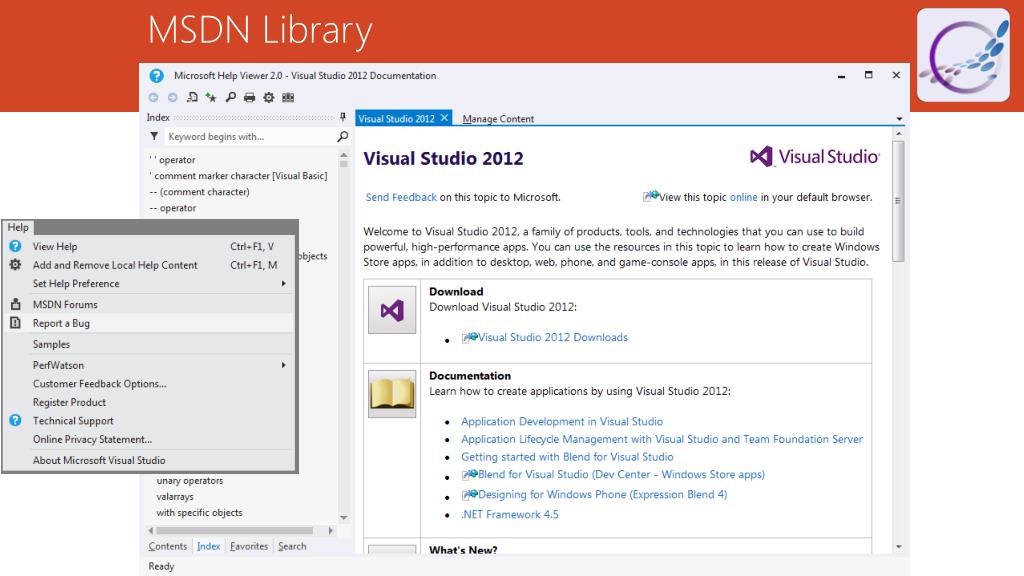Expand the PerfWatson submenu arrow
1024x576 pixels.
click(x=283, y=365)
